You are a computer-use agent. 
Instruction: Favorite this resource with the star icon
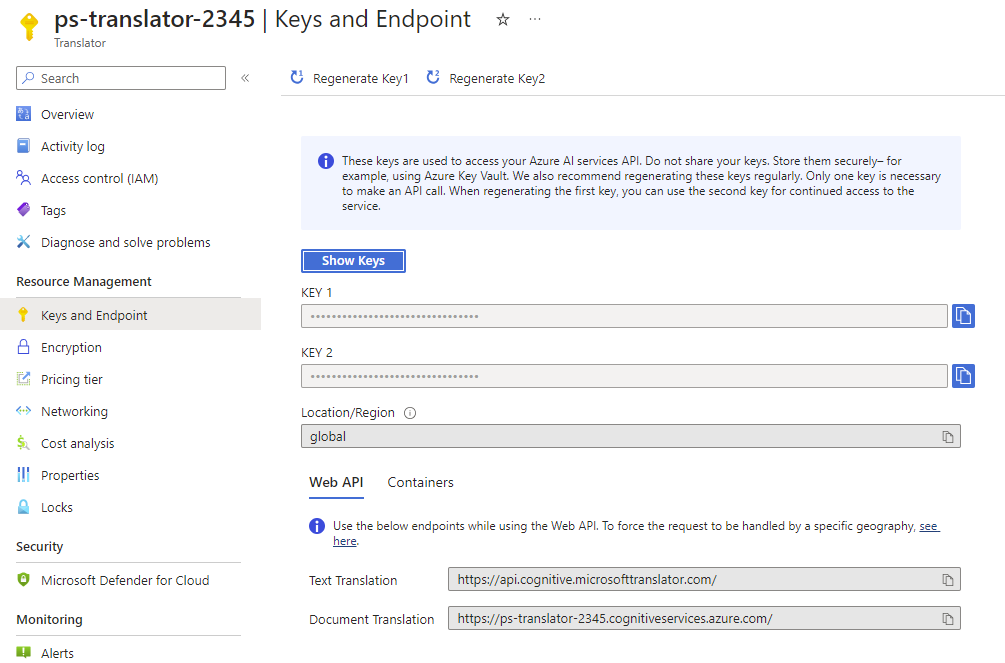(x=503, y=20)
